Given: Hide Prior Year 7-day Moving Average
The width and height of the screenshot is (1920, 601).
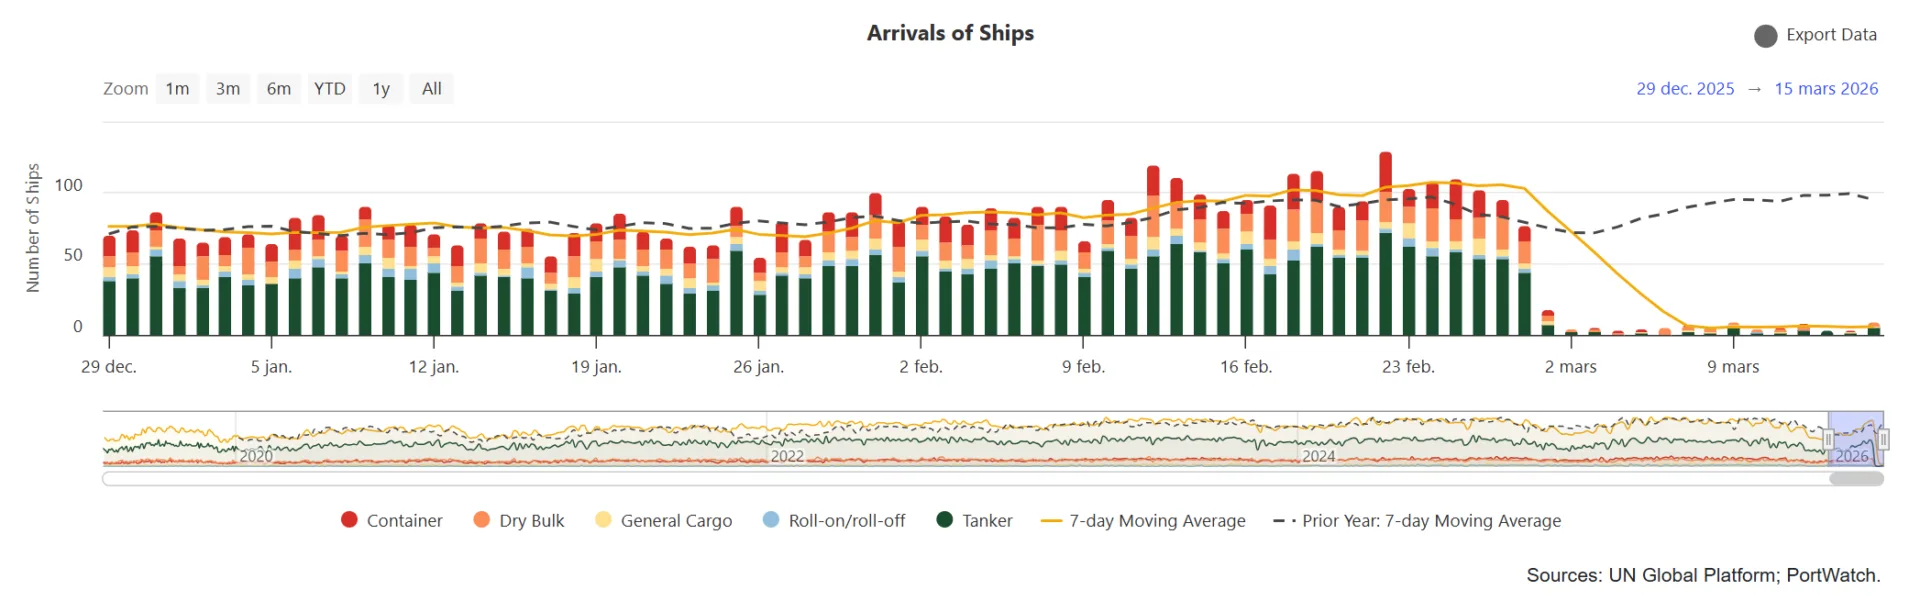Looking at the screenshot, I should (x=1284, y=521).
